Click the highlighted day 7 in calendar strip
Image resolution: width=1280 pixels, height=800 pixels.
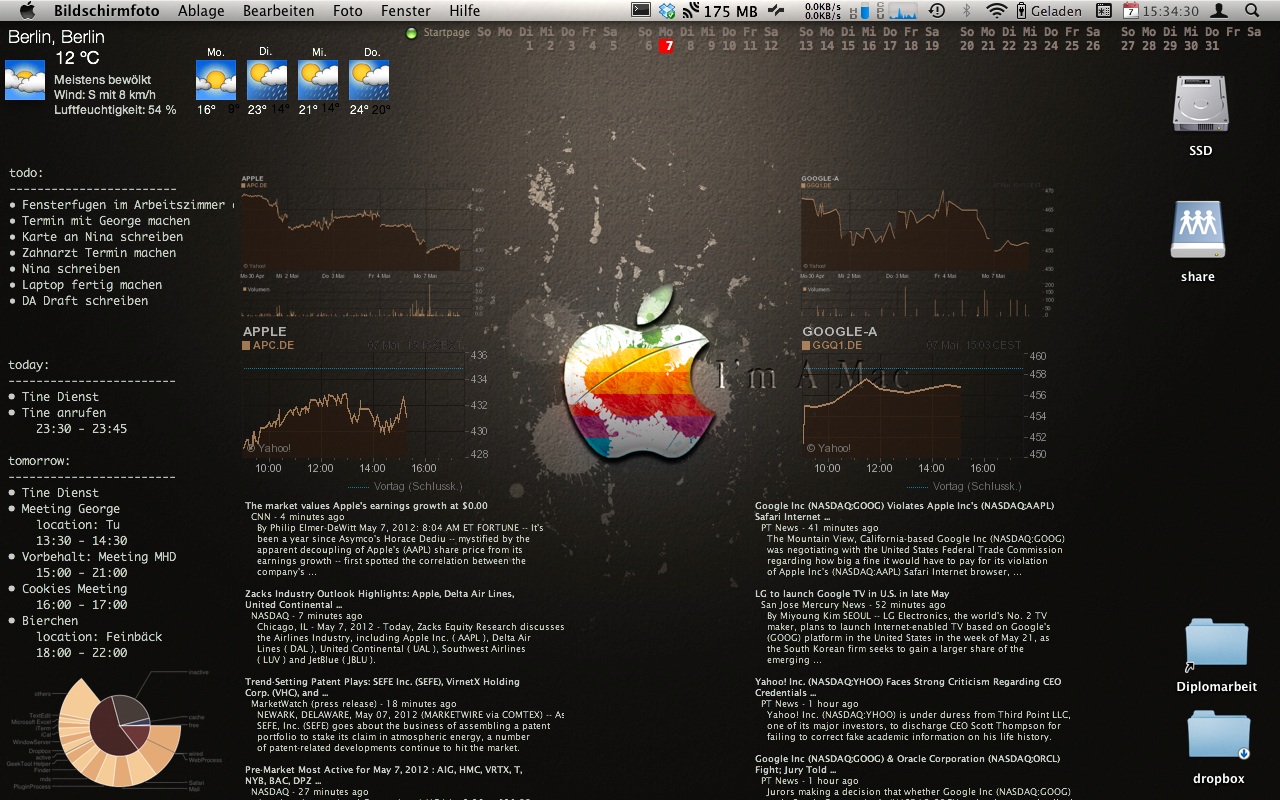click(x=667, y=46)
